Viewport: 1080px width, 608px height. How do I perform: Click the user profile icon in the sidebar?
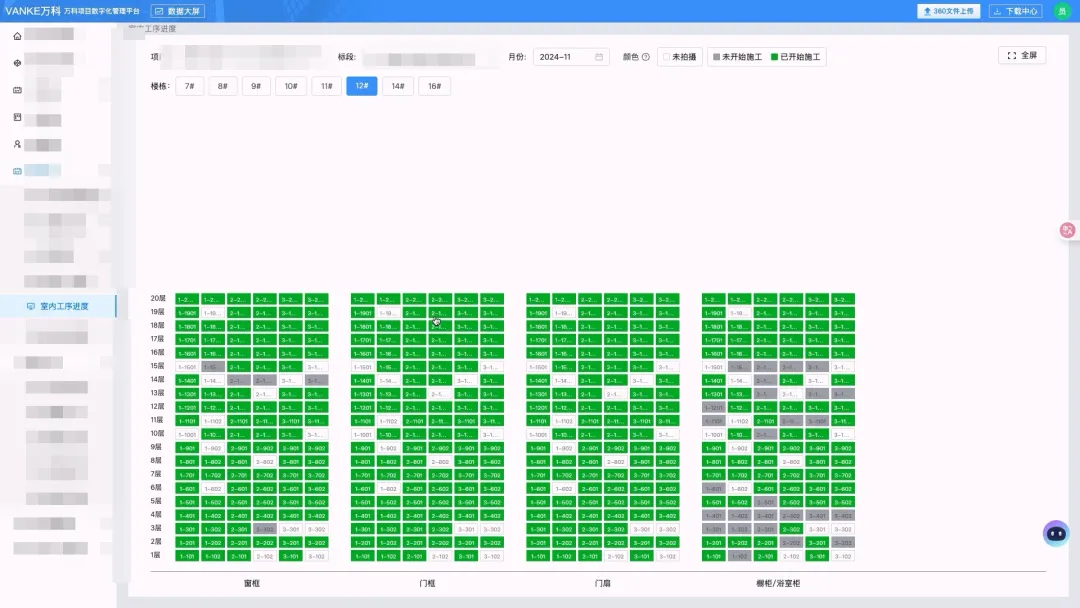17,144
